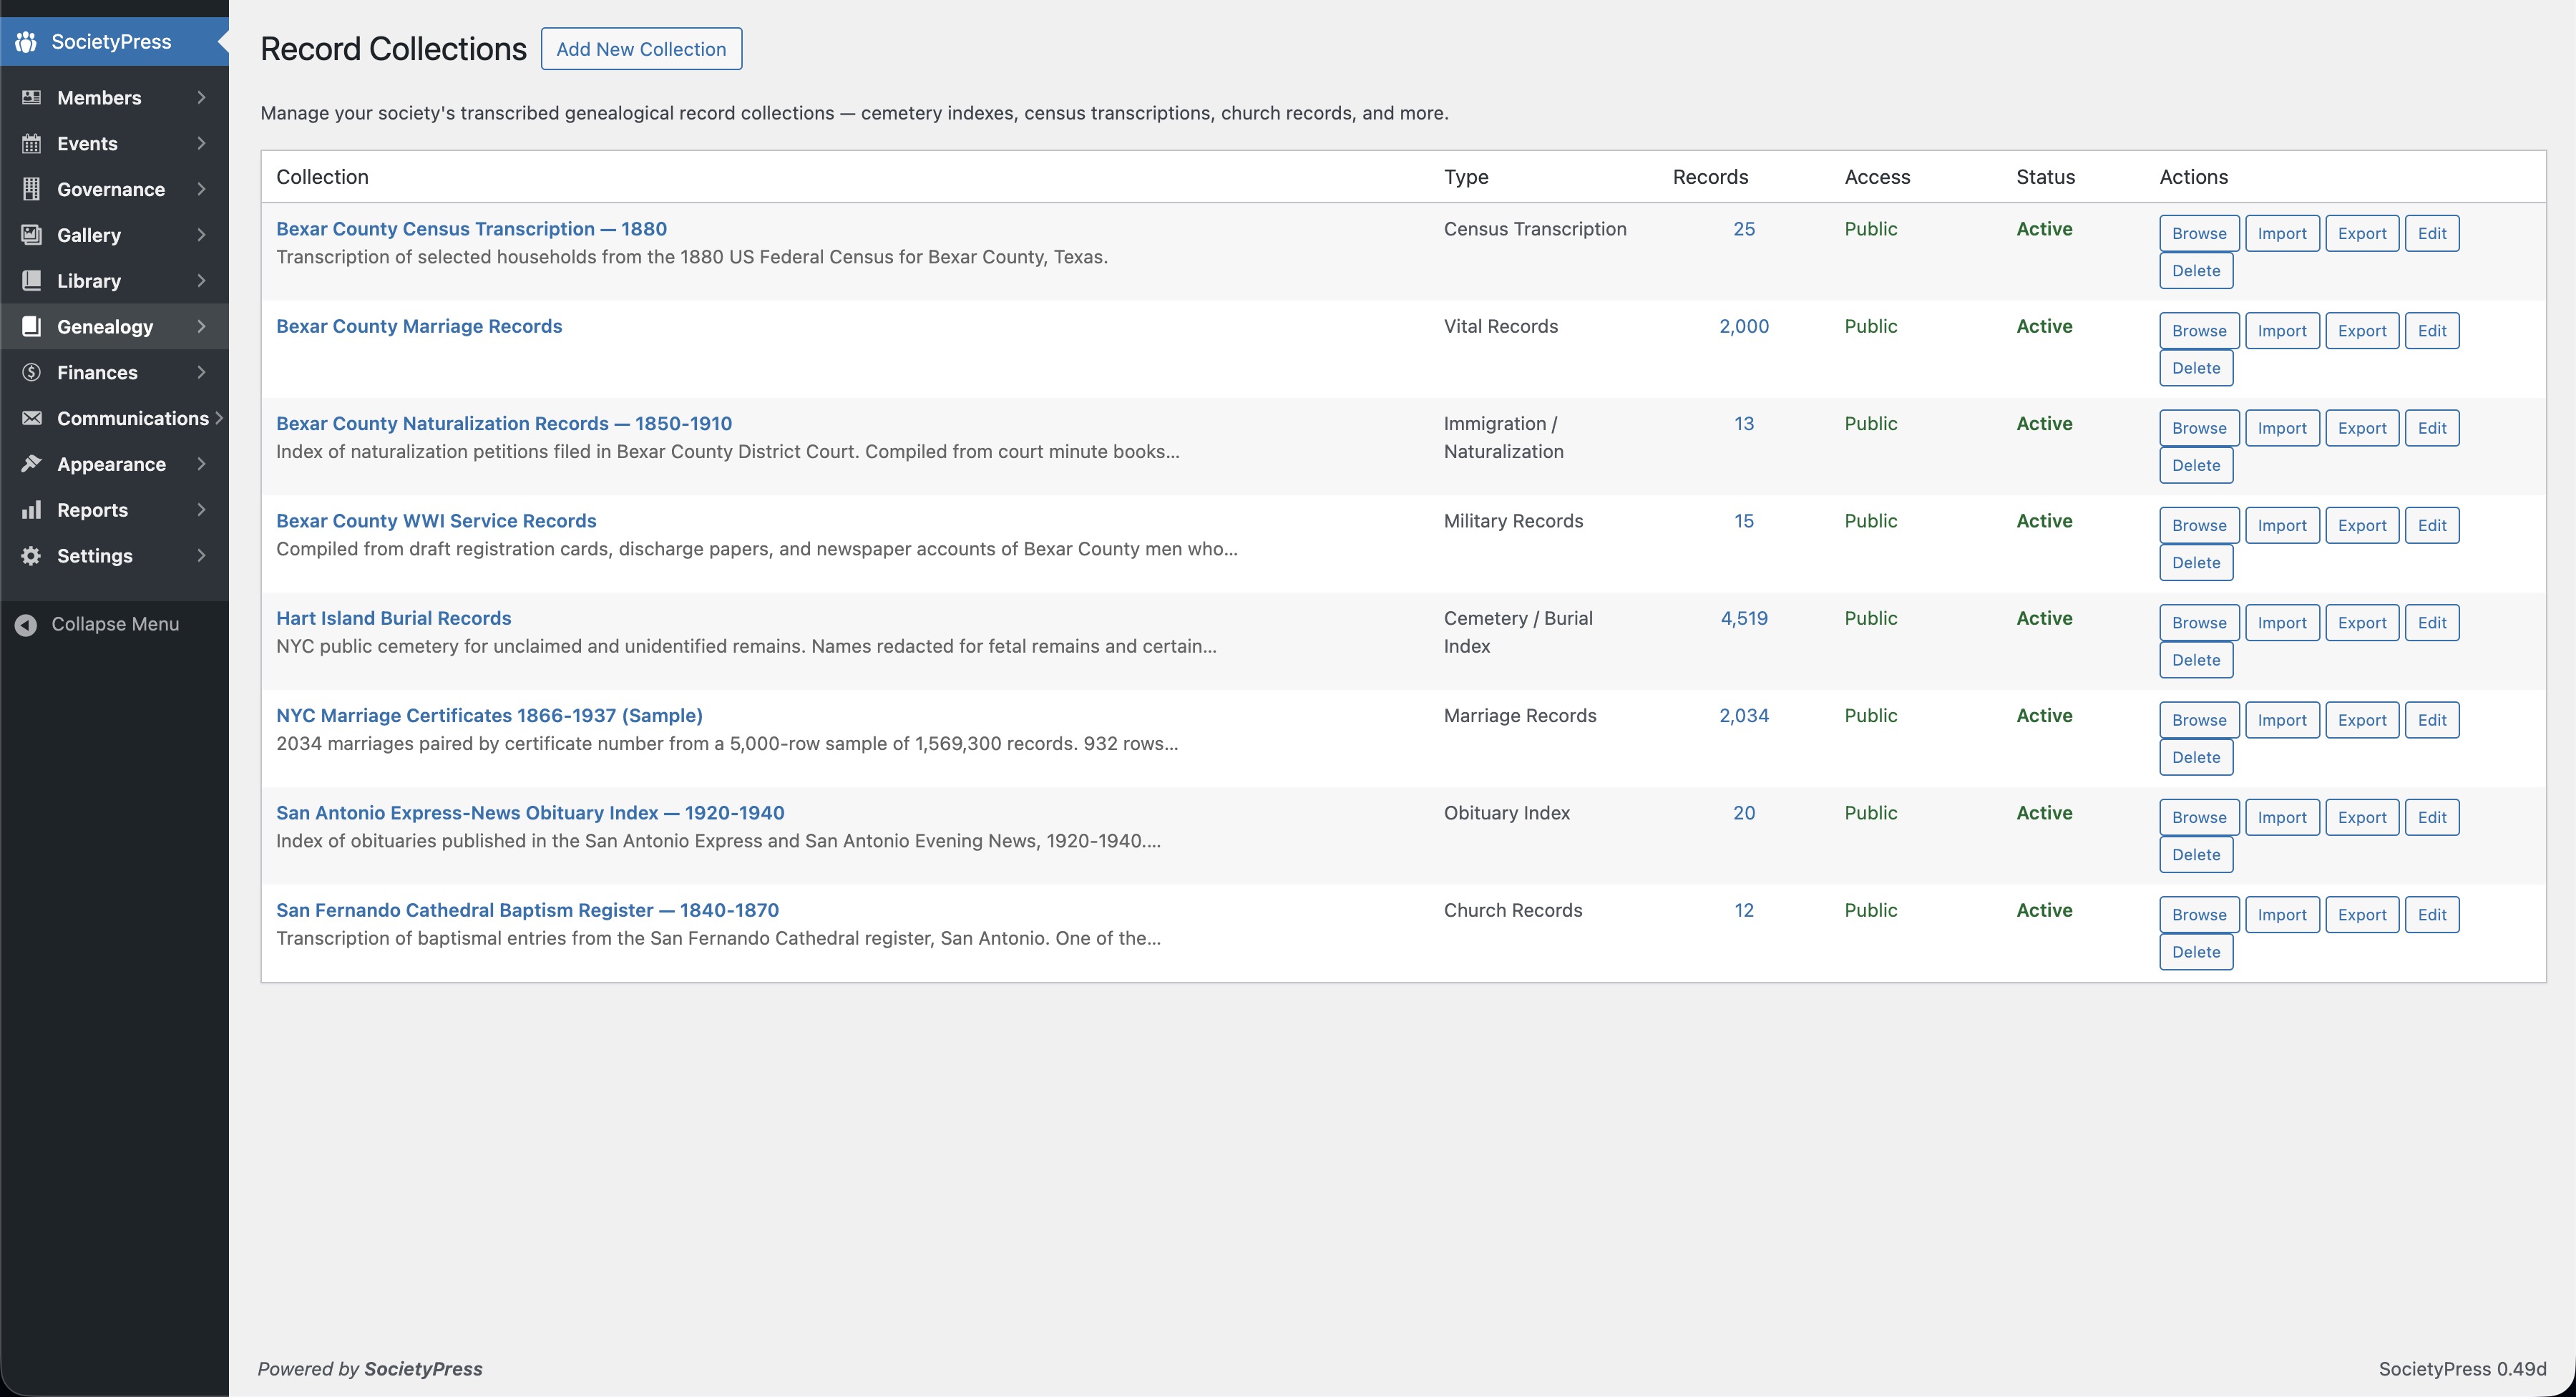This screenshot has height=1397, width=2576.
Task: Export the San Fernando Cathedral Baptism Register
Action: pos(2361,914)
